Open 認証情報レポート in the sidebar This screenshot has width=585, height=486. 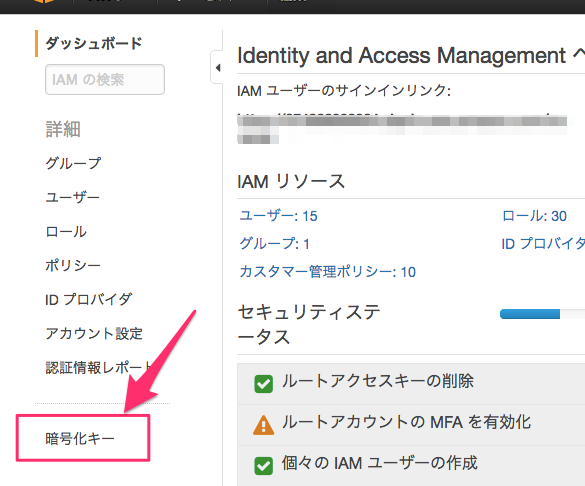pos(98,367)
